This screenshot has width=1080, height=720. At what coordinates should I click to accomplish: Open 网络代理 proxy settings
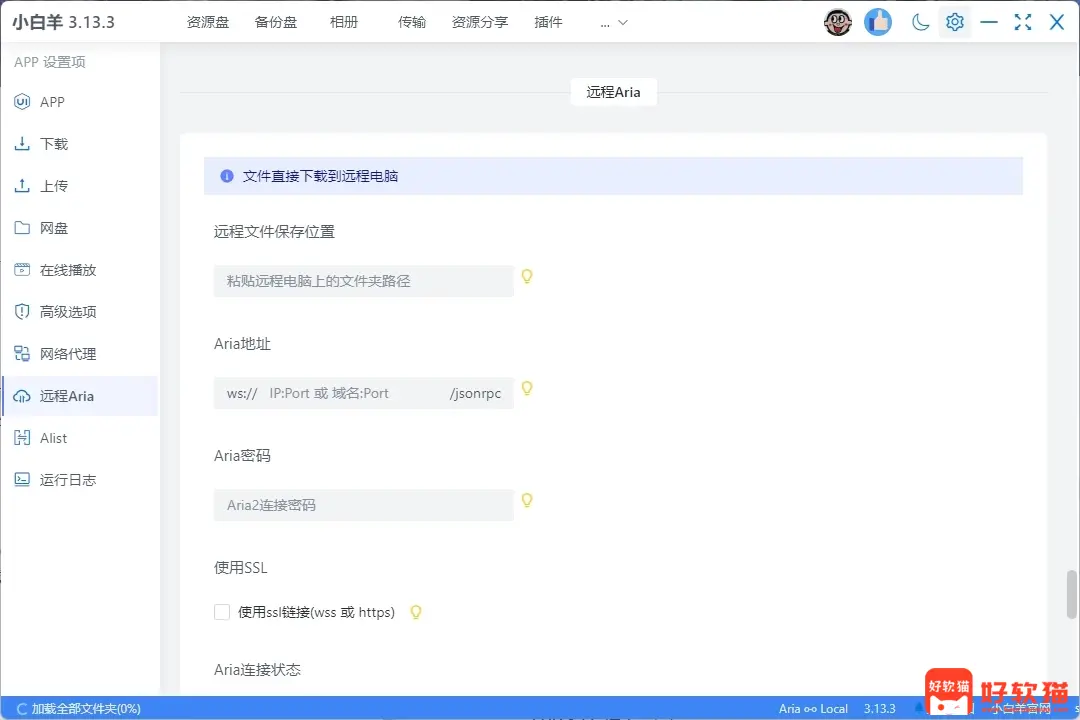pos(80,354)
